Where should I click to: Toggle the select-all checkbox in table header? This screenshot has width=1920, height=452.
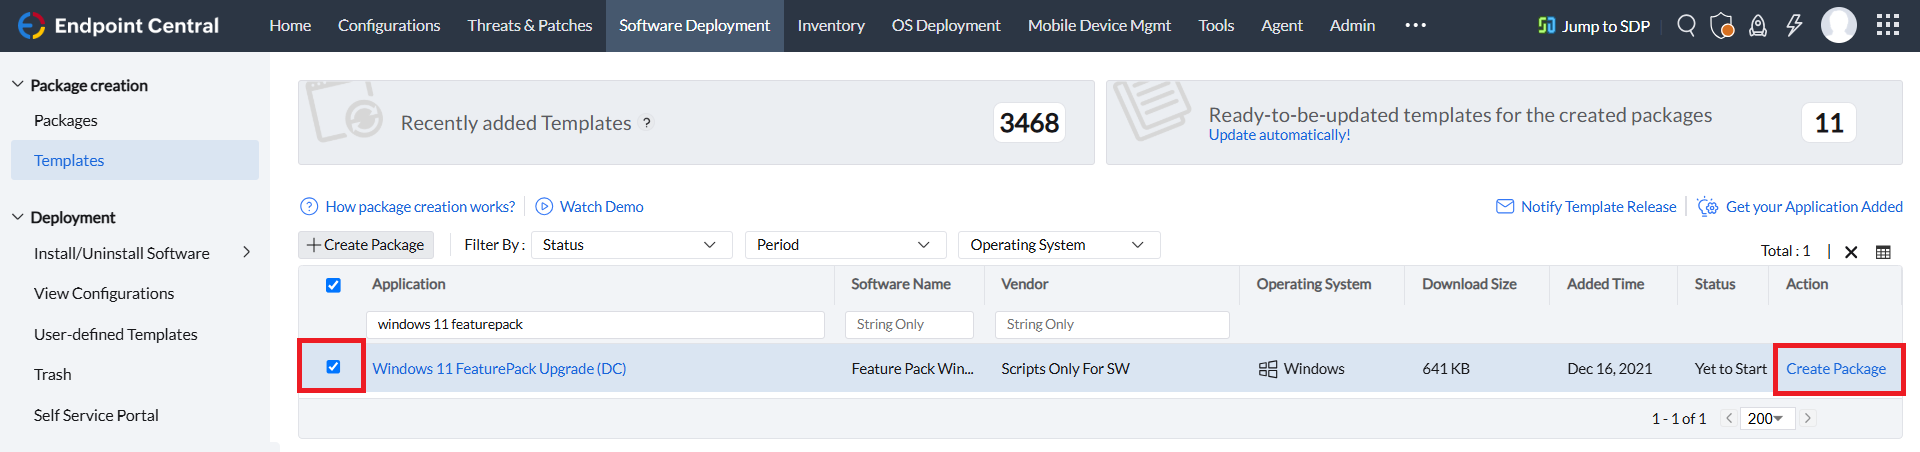333,285
